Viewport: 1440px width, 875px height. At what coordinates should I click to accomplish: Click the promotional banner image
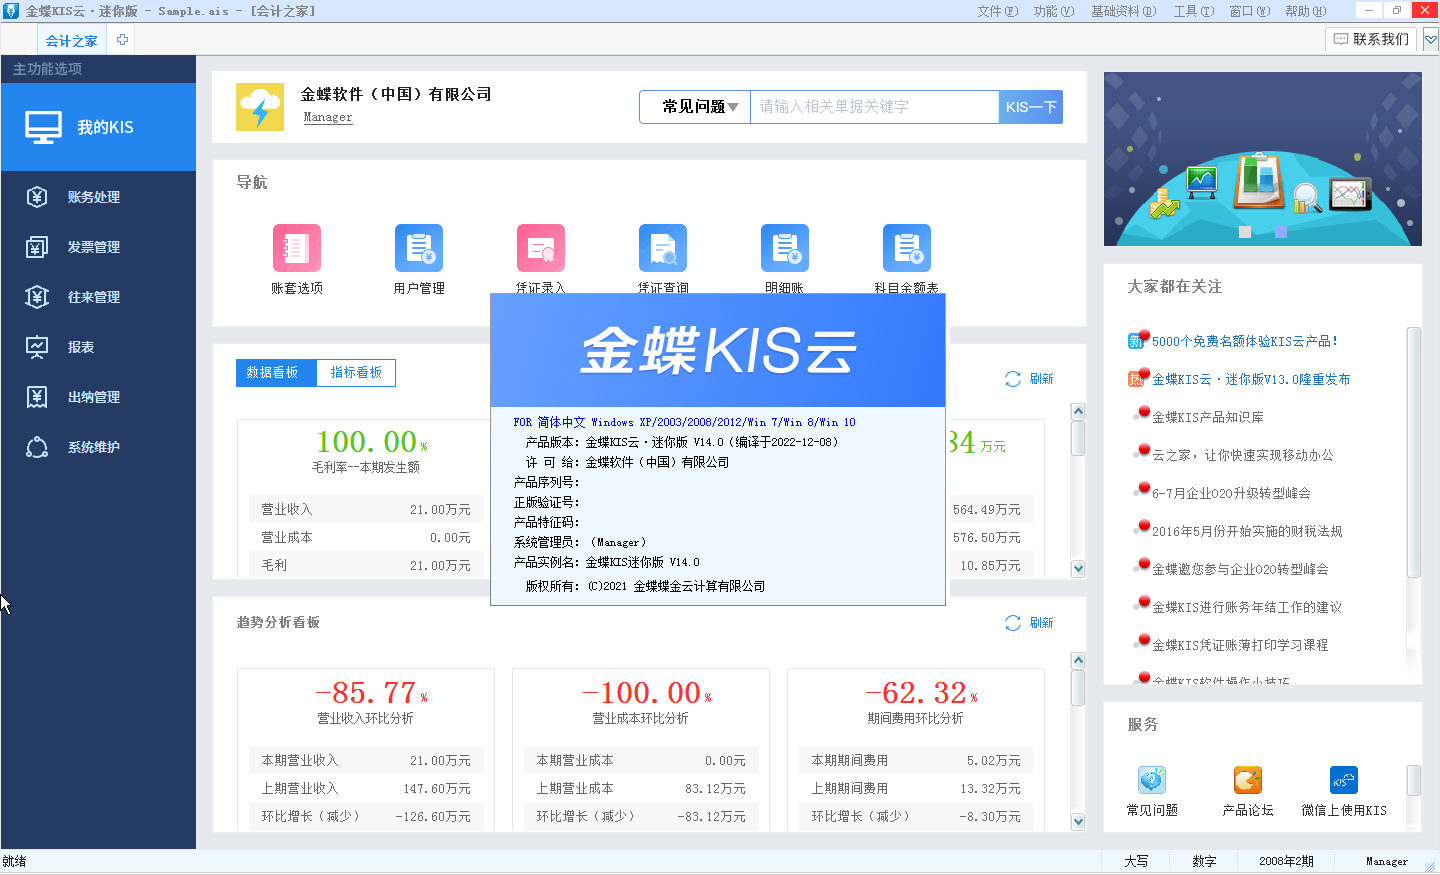point(1262,159)
